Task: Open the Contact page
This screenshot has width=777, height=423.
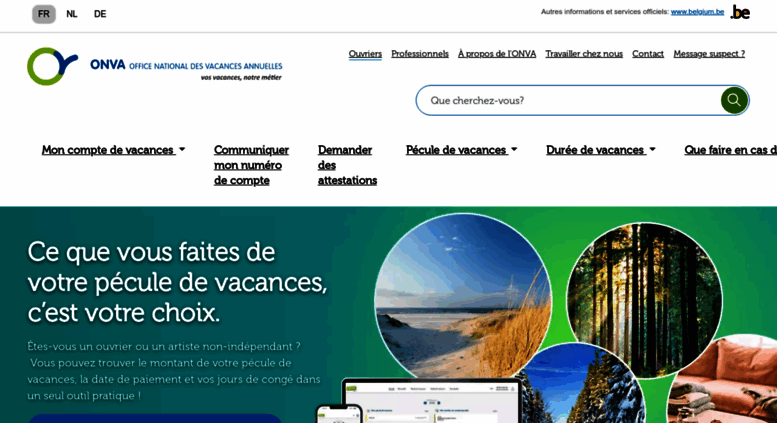Action: click(648, 54)
